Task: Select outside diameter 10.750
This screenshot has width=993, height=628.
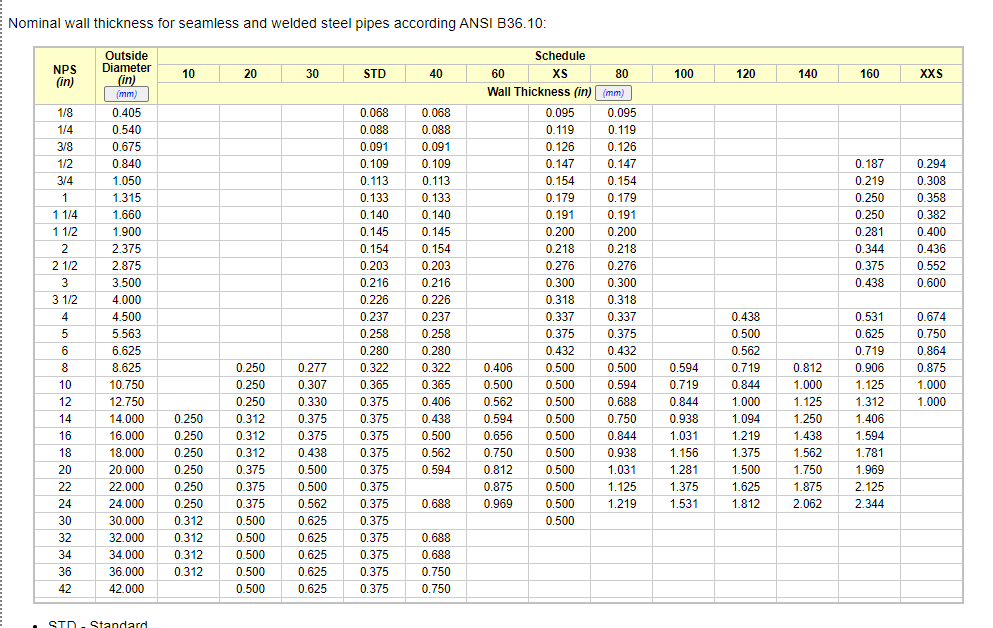Action: point(127,385)
